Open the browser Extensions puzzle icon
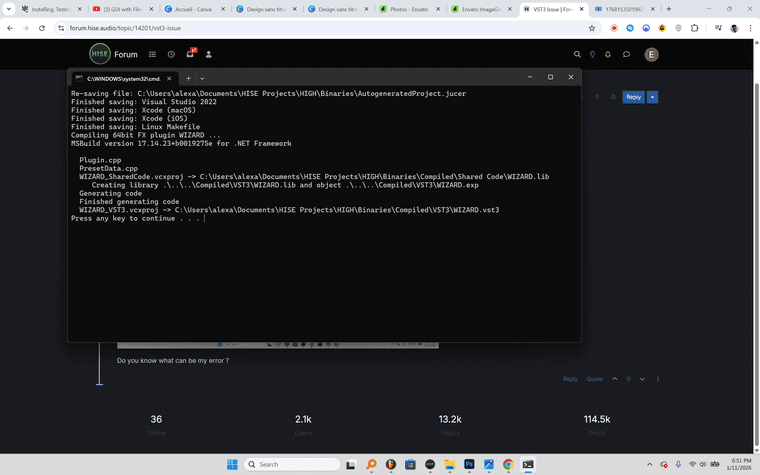760x475 pixels. (694, 28)
